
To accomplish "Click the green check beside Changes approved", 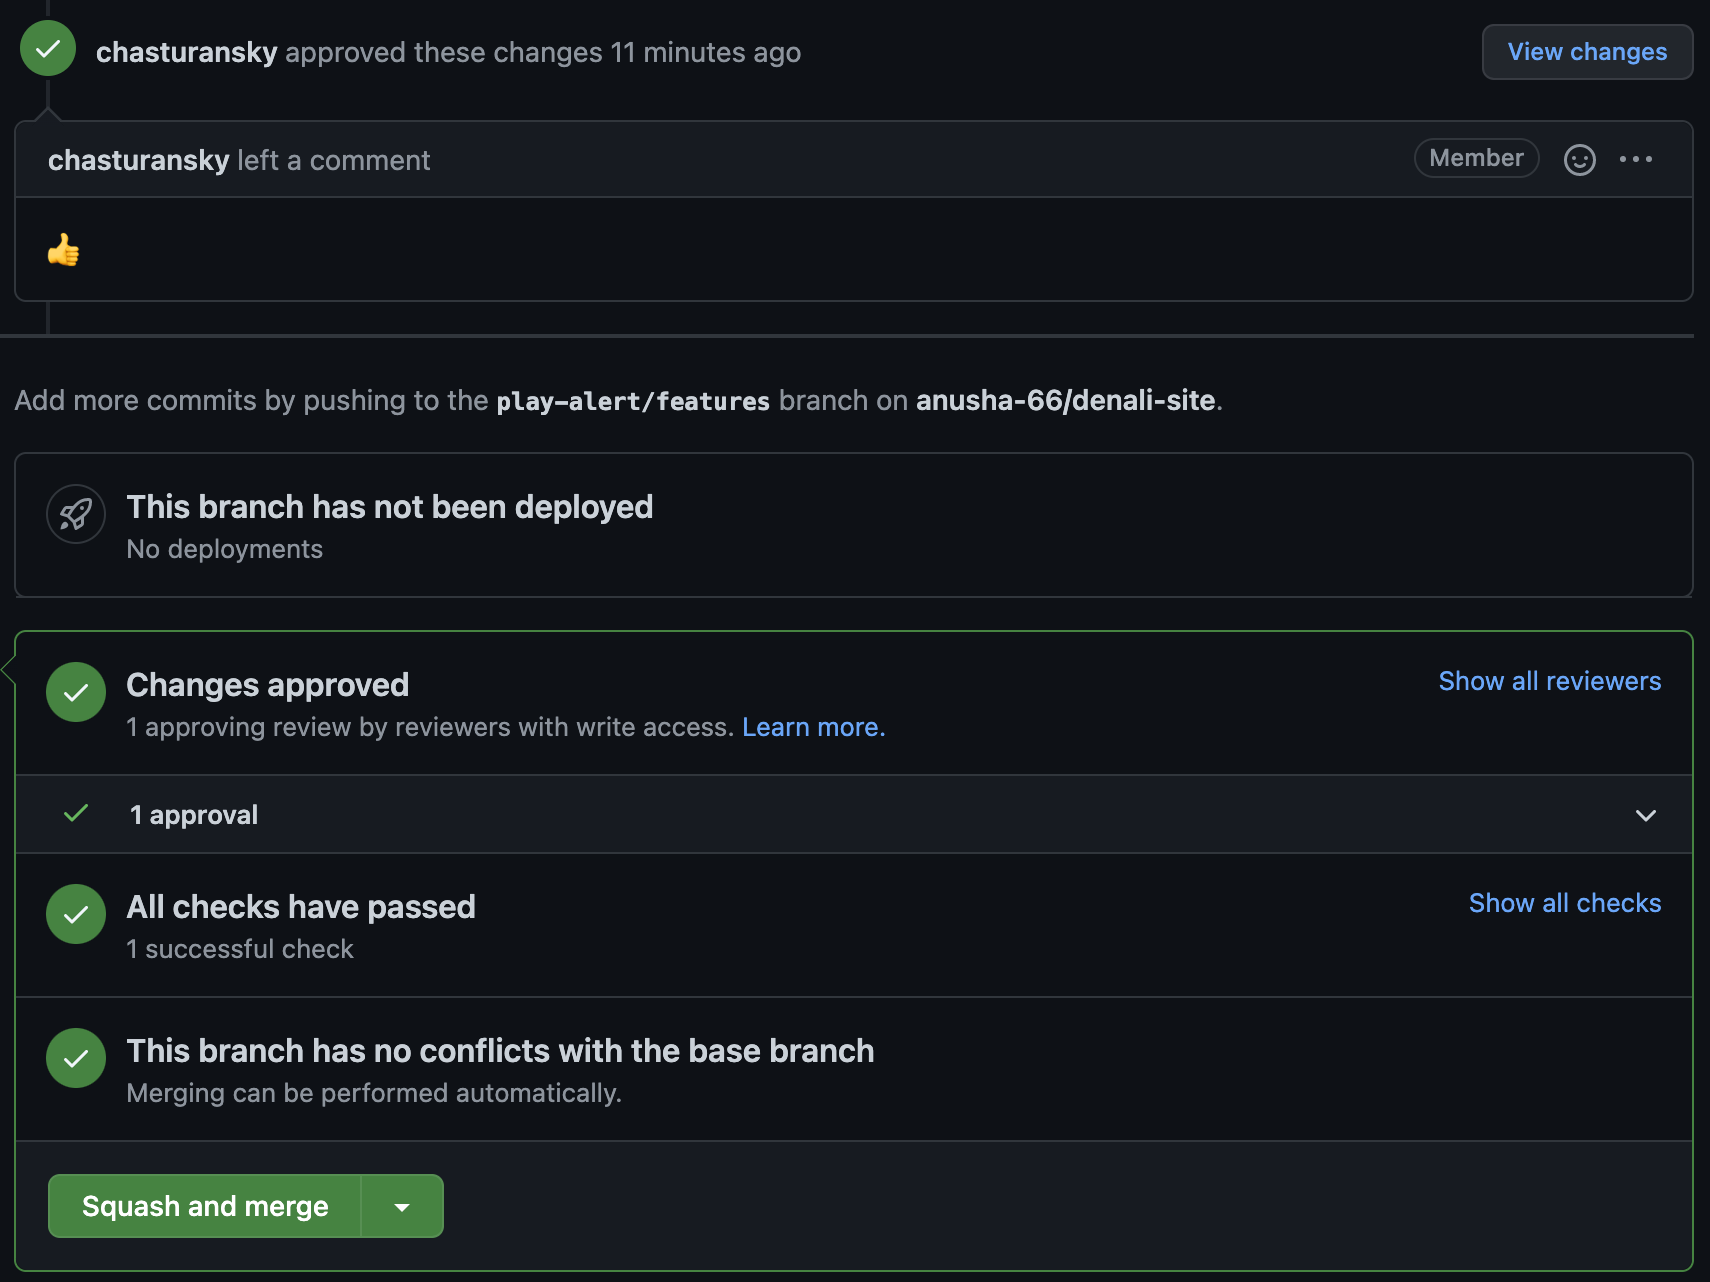I will coord(75,691).
